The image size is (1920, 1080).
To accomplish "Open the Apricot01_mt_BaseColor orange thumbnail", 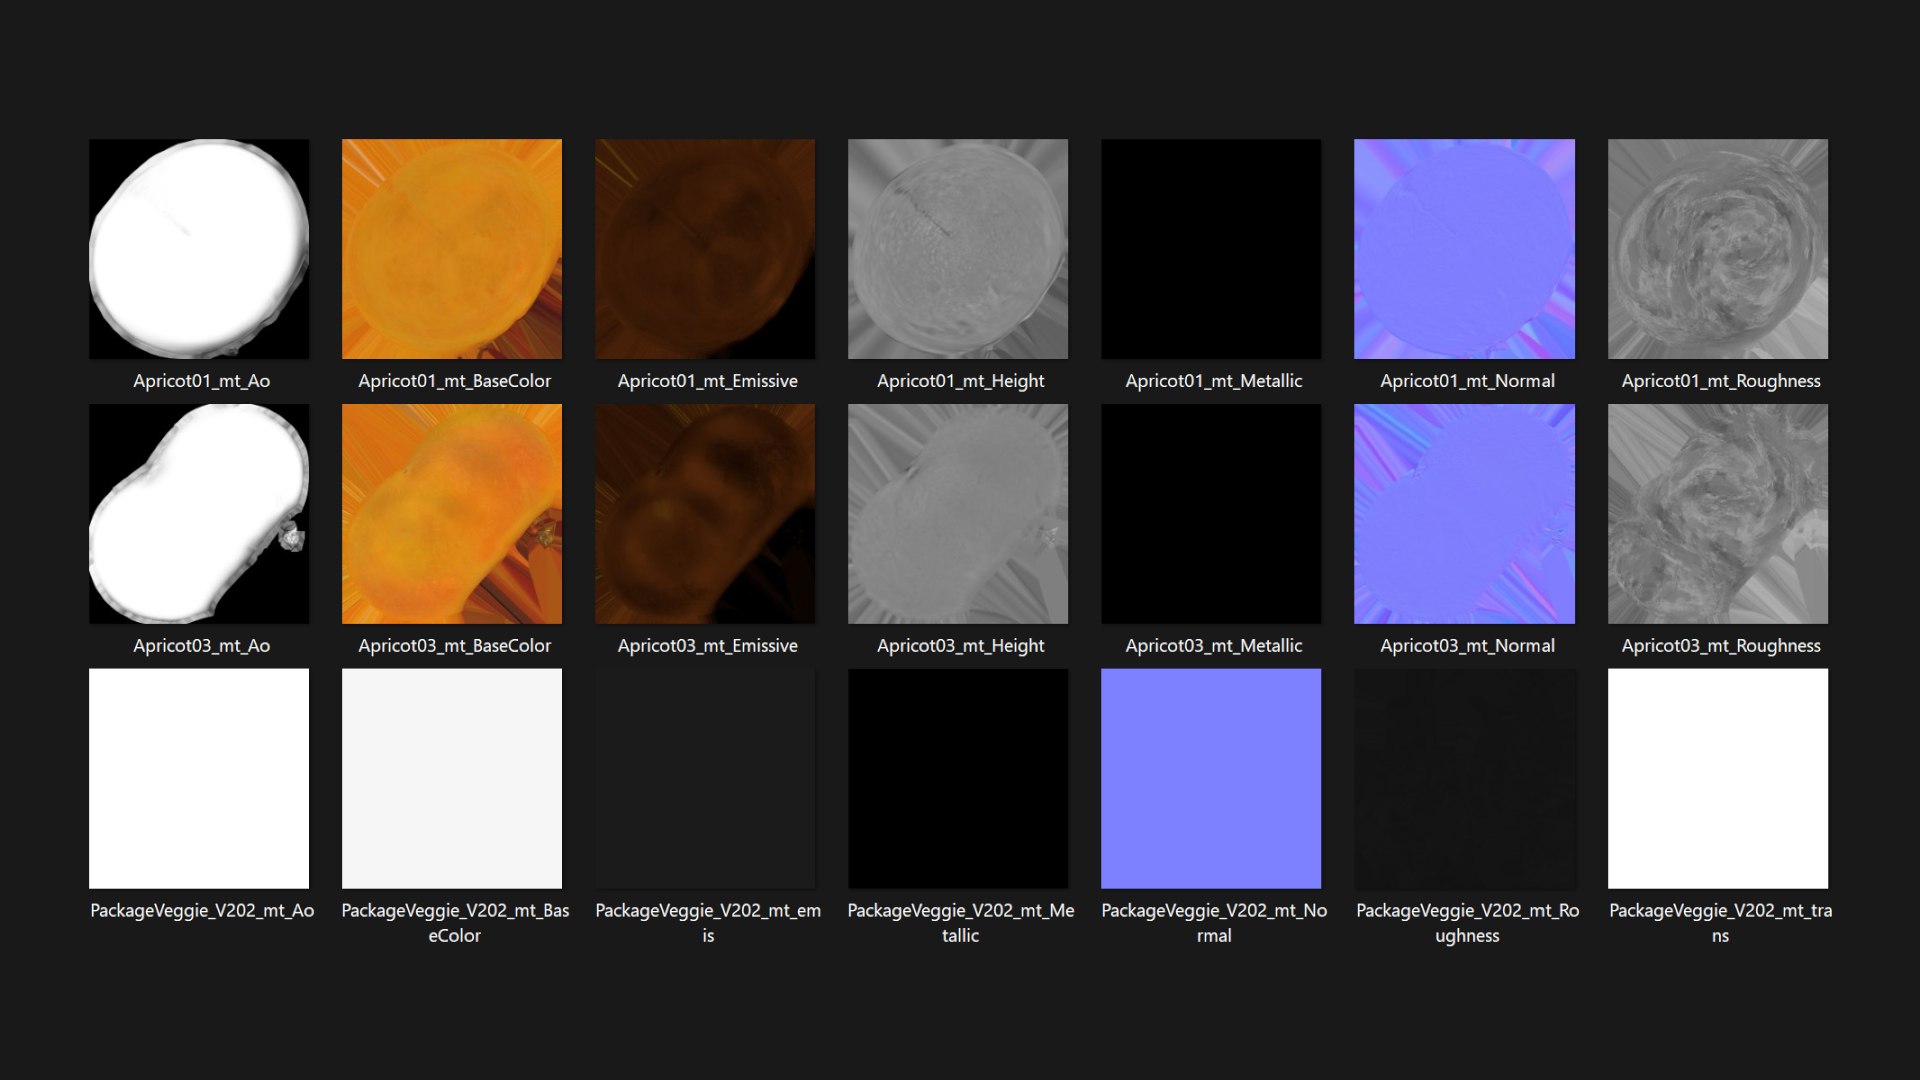I will click(452, 249).
